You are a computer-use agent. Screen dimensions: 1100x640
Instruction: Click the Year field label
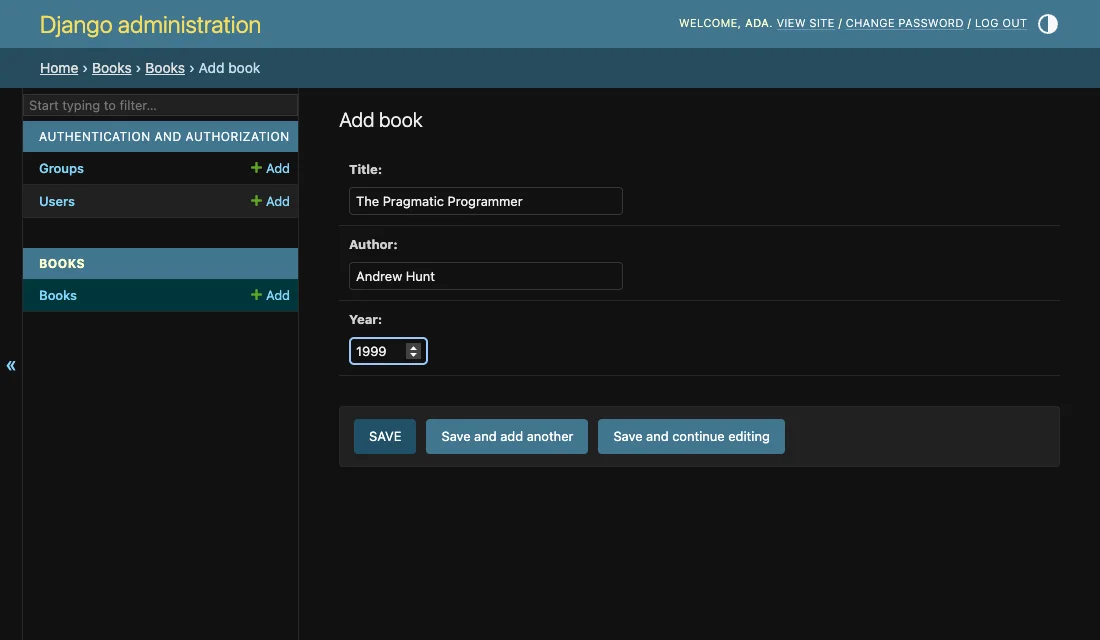pos(365,319)
